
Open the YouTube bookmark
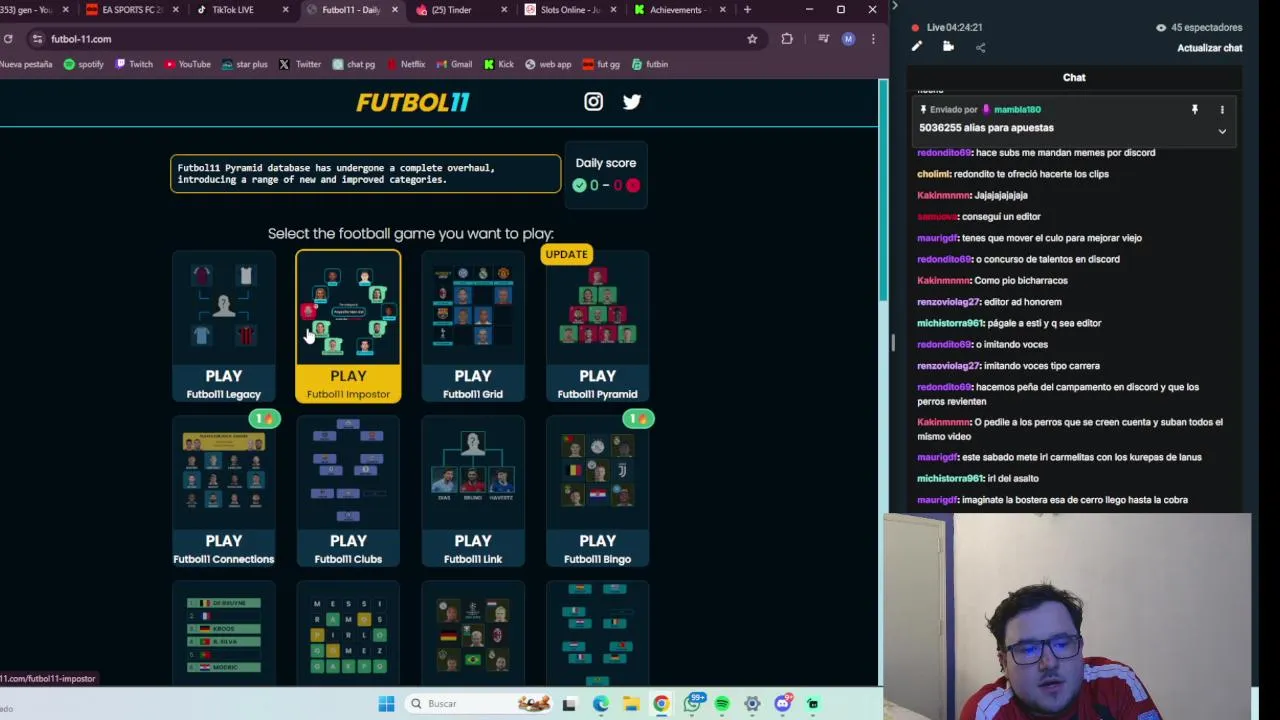[x=187, y=64]
